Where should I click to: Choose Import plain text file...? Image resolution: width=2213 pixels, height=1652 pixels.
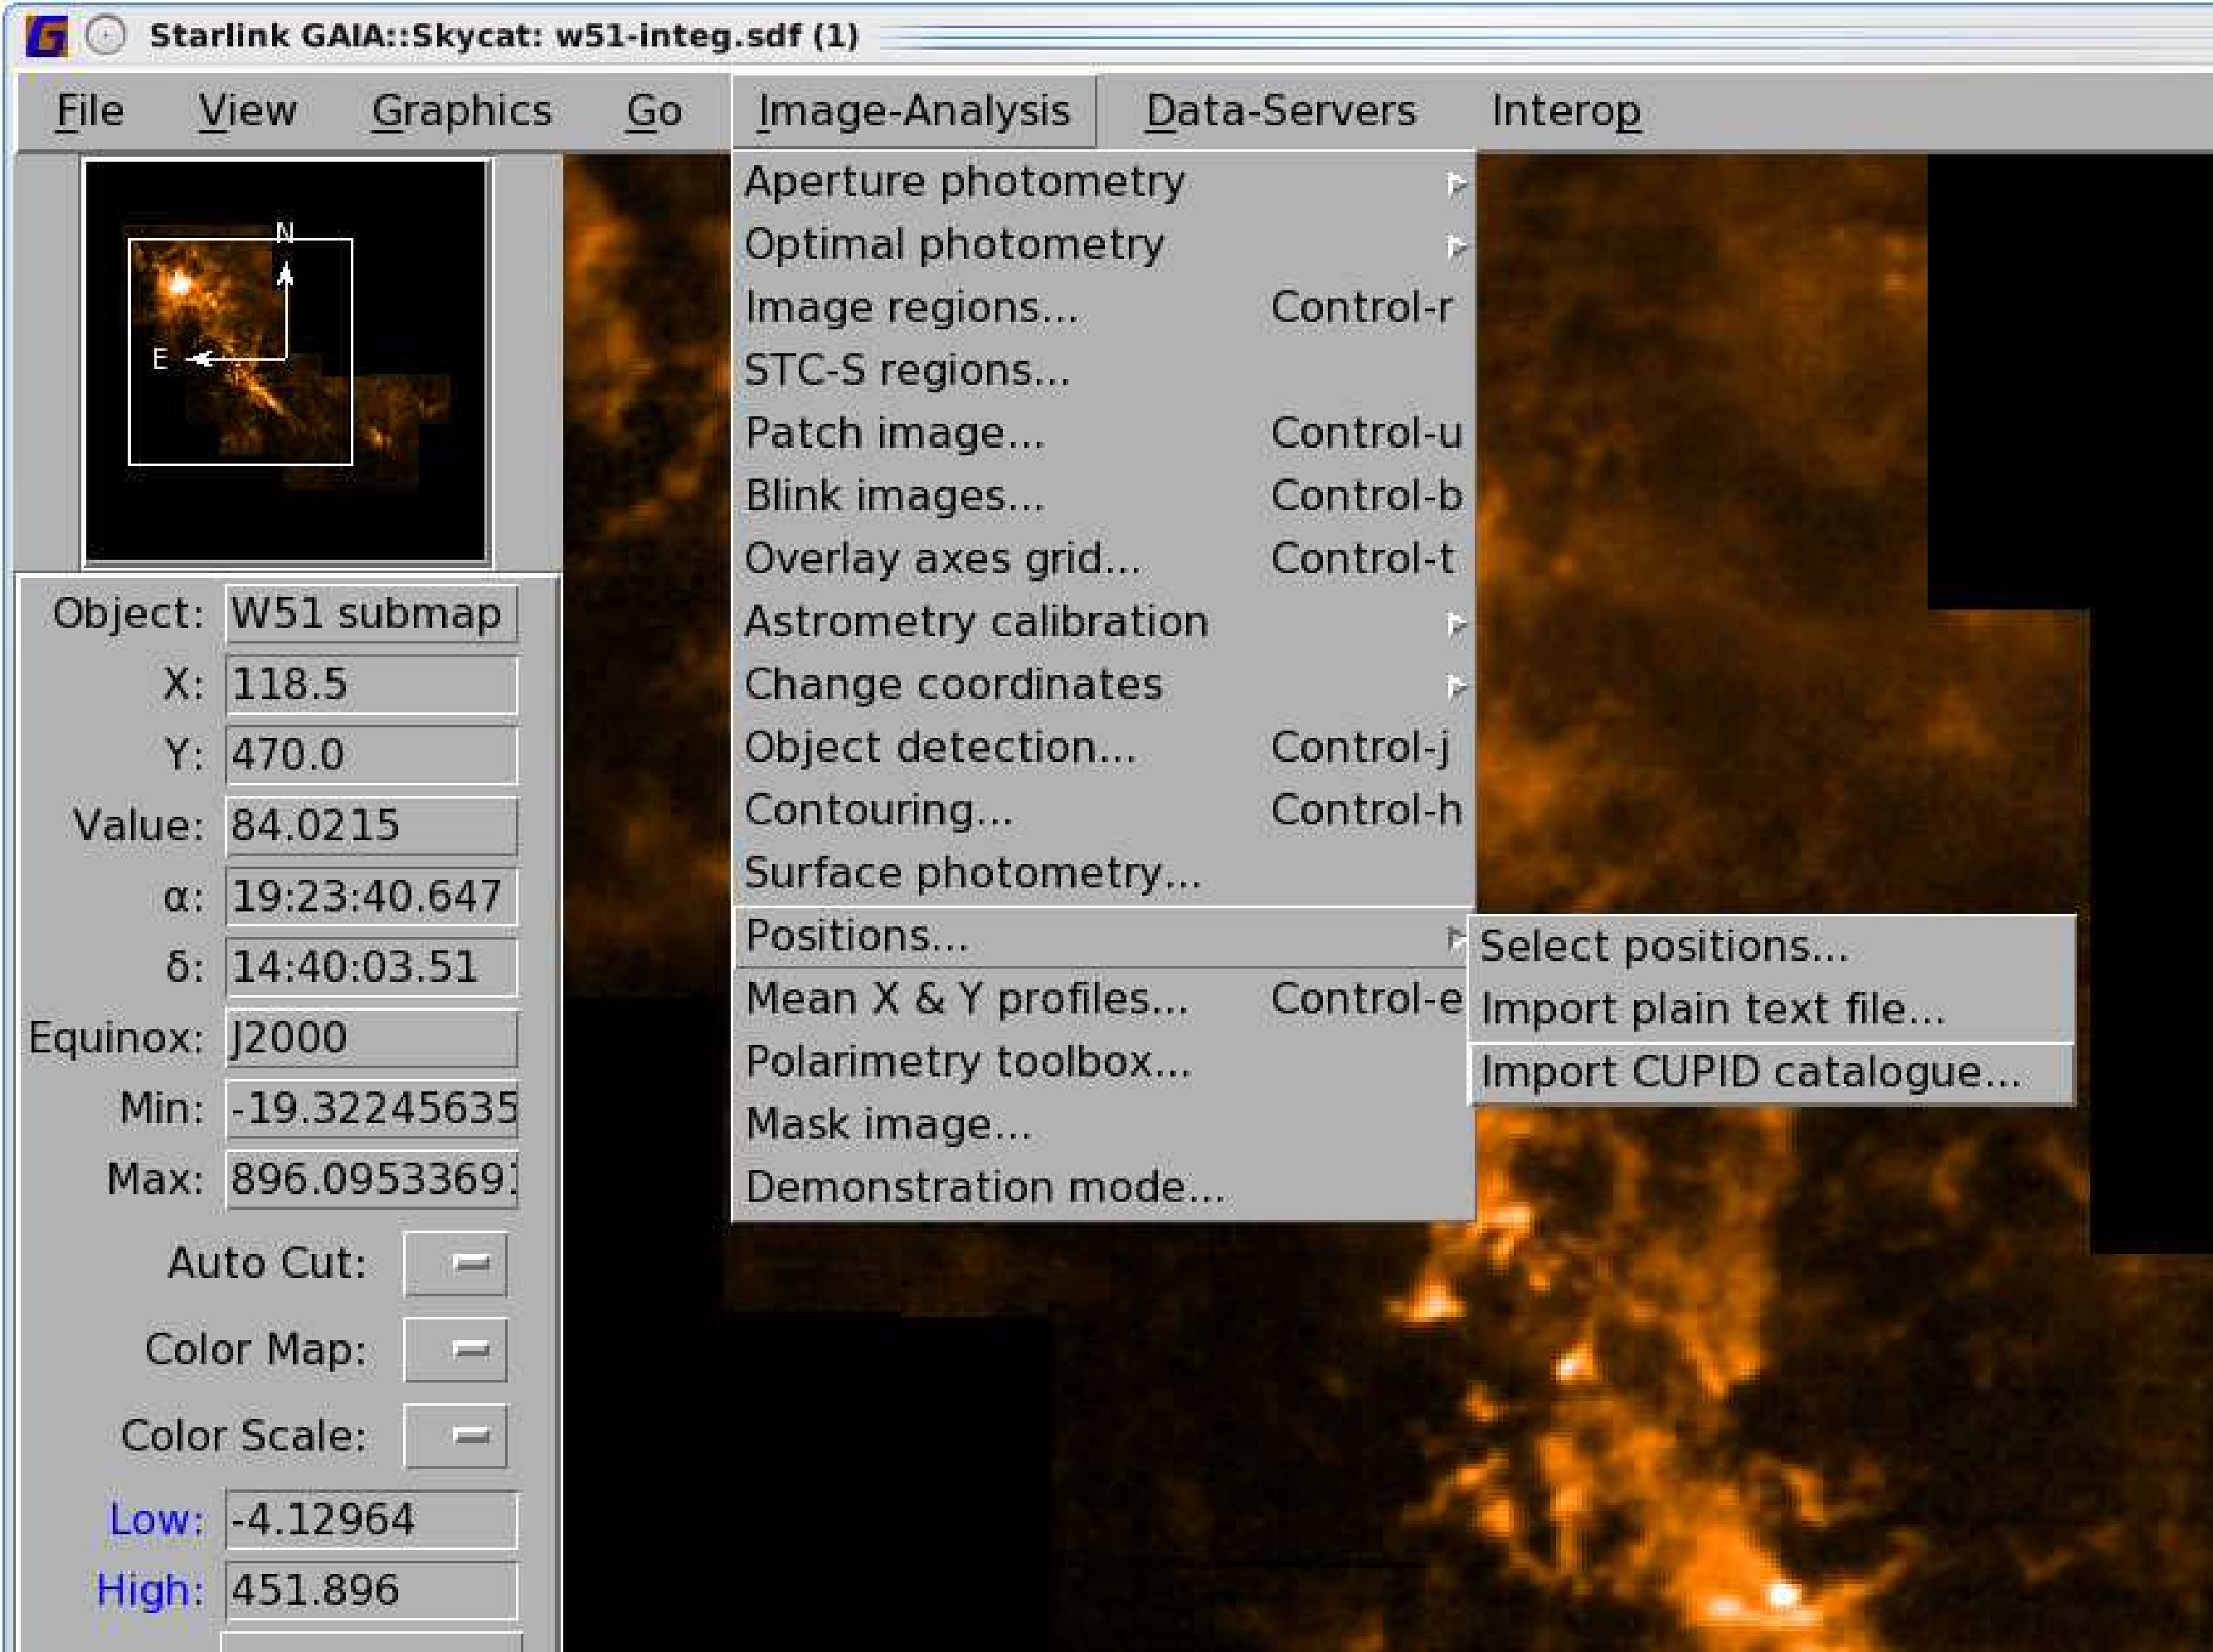pos(1771,1010)
